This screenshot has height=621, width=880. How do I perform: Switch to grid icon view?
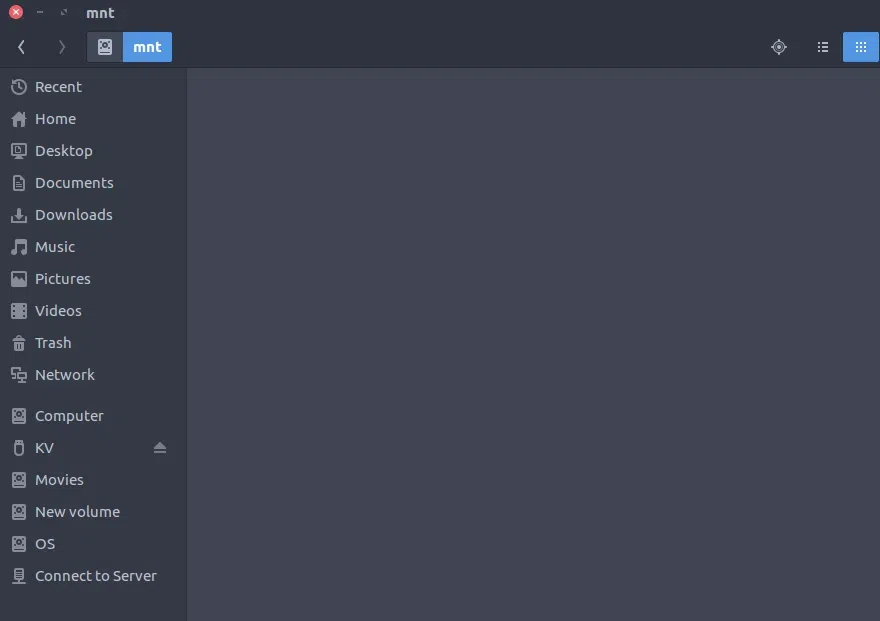(x=860, y=47)
